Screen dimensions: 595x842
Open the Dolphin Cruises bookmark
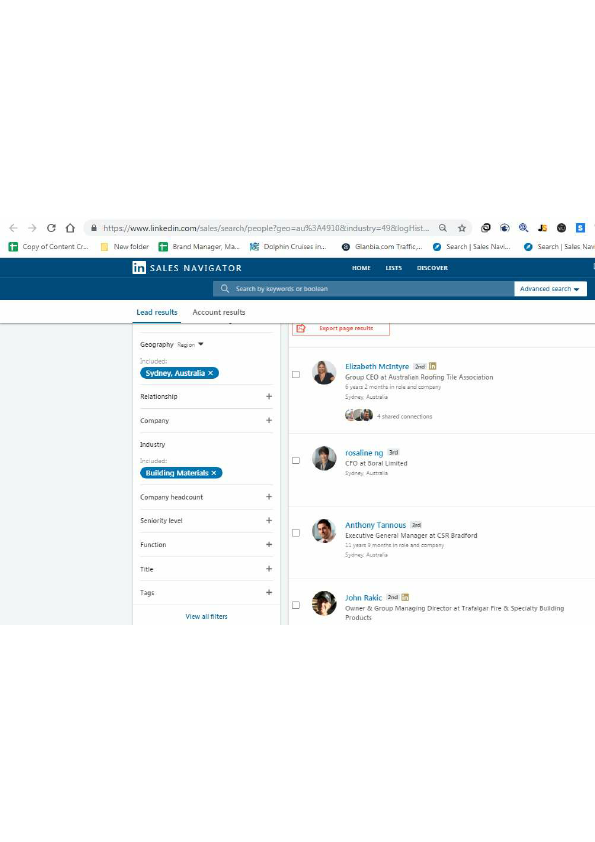click(288, 246)
